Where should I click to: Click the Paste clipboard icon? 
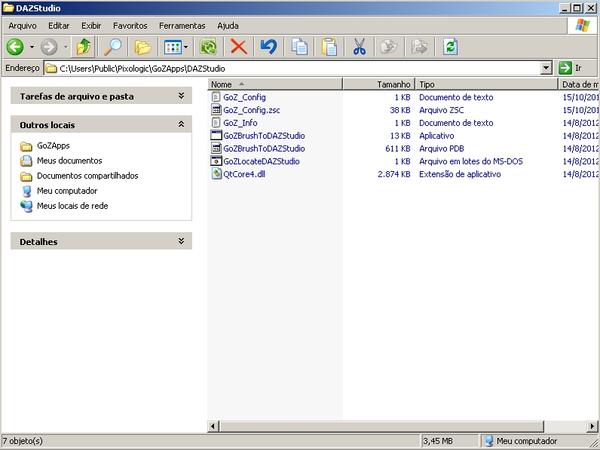coord(329,47)
